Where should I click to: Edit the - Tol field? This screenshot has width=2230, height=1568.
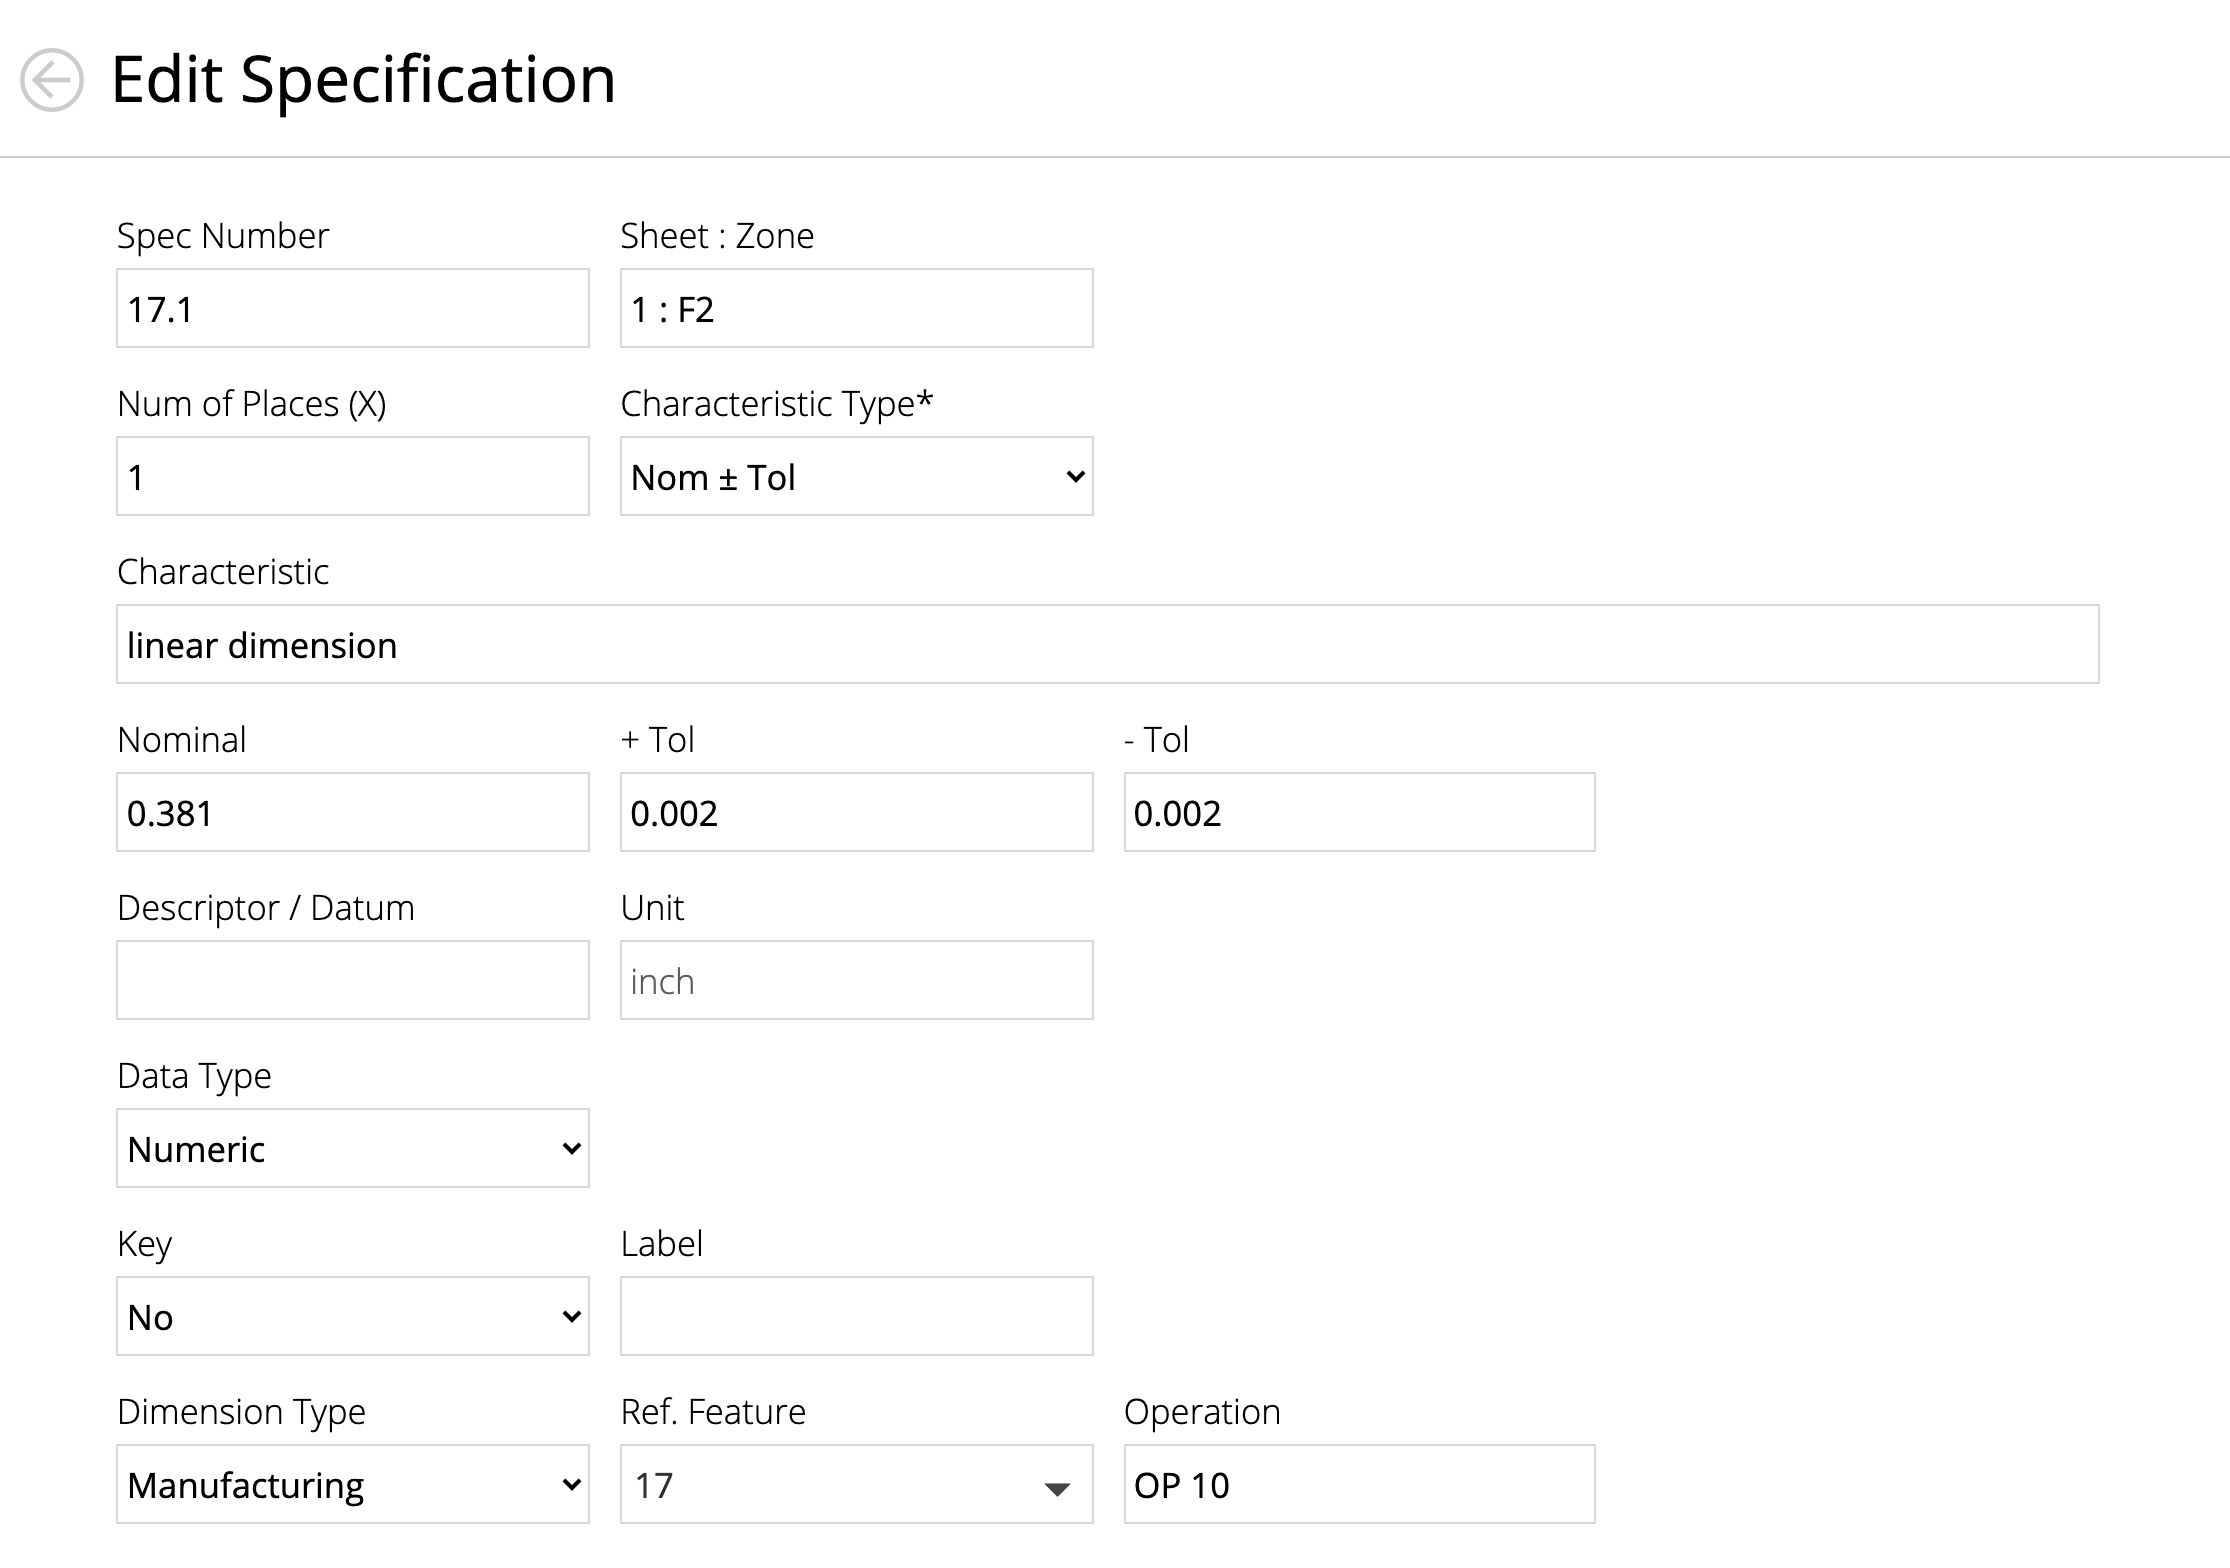(1359, 813)
